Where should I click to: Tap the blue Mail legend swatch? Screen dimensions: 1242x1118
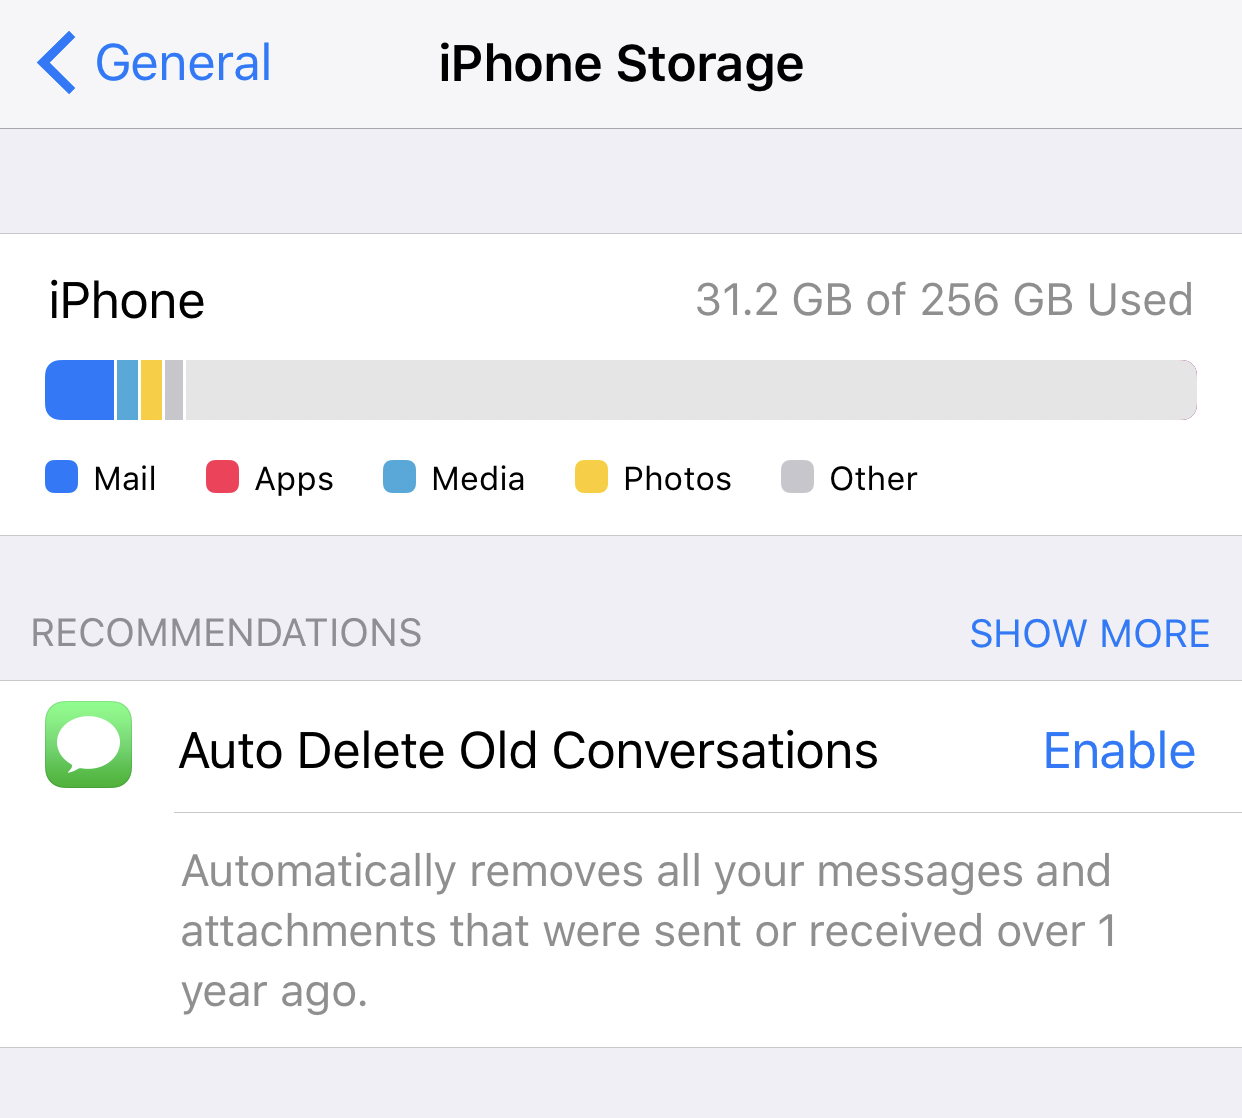(62, 477)
